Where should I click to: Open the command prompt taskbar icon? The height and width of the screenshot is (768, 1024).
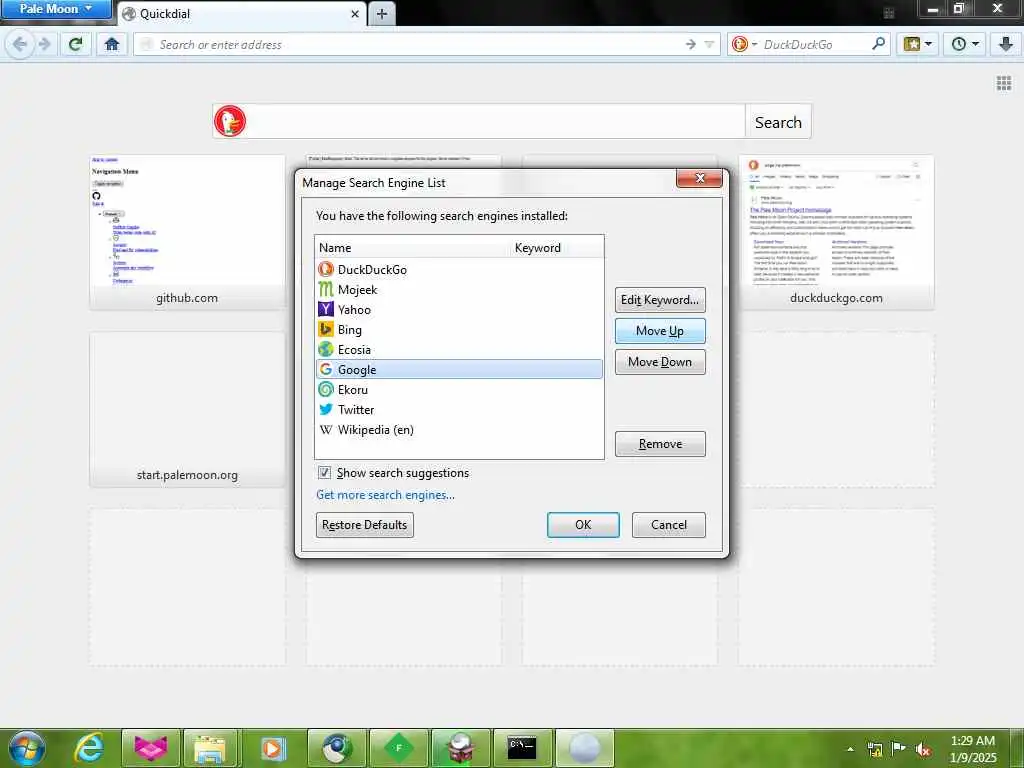pos(522,748)
